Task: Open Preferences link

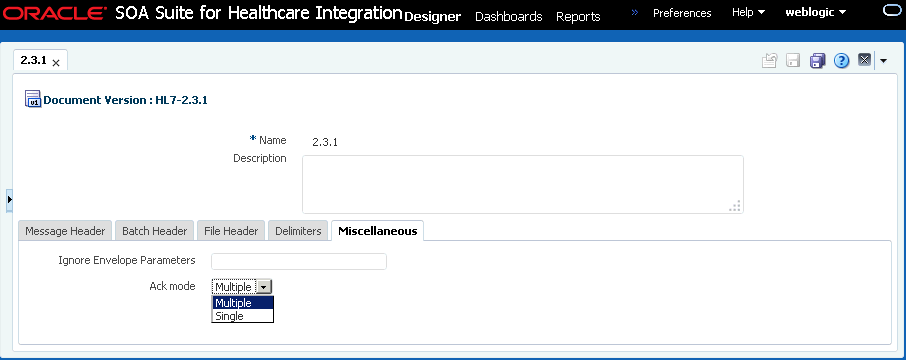Action: pos(682,13)
